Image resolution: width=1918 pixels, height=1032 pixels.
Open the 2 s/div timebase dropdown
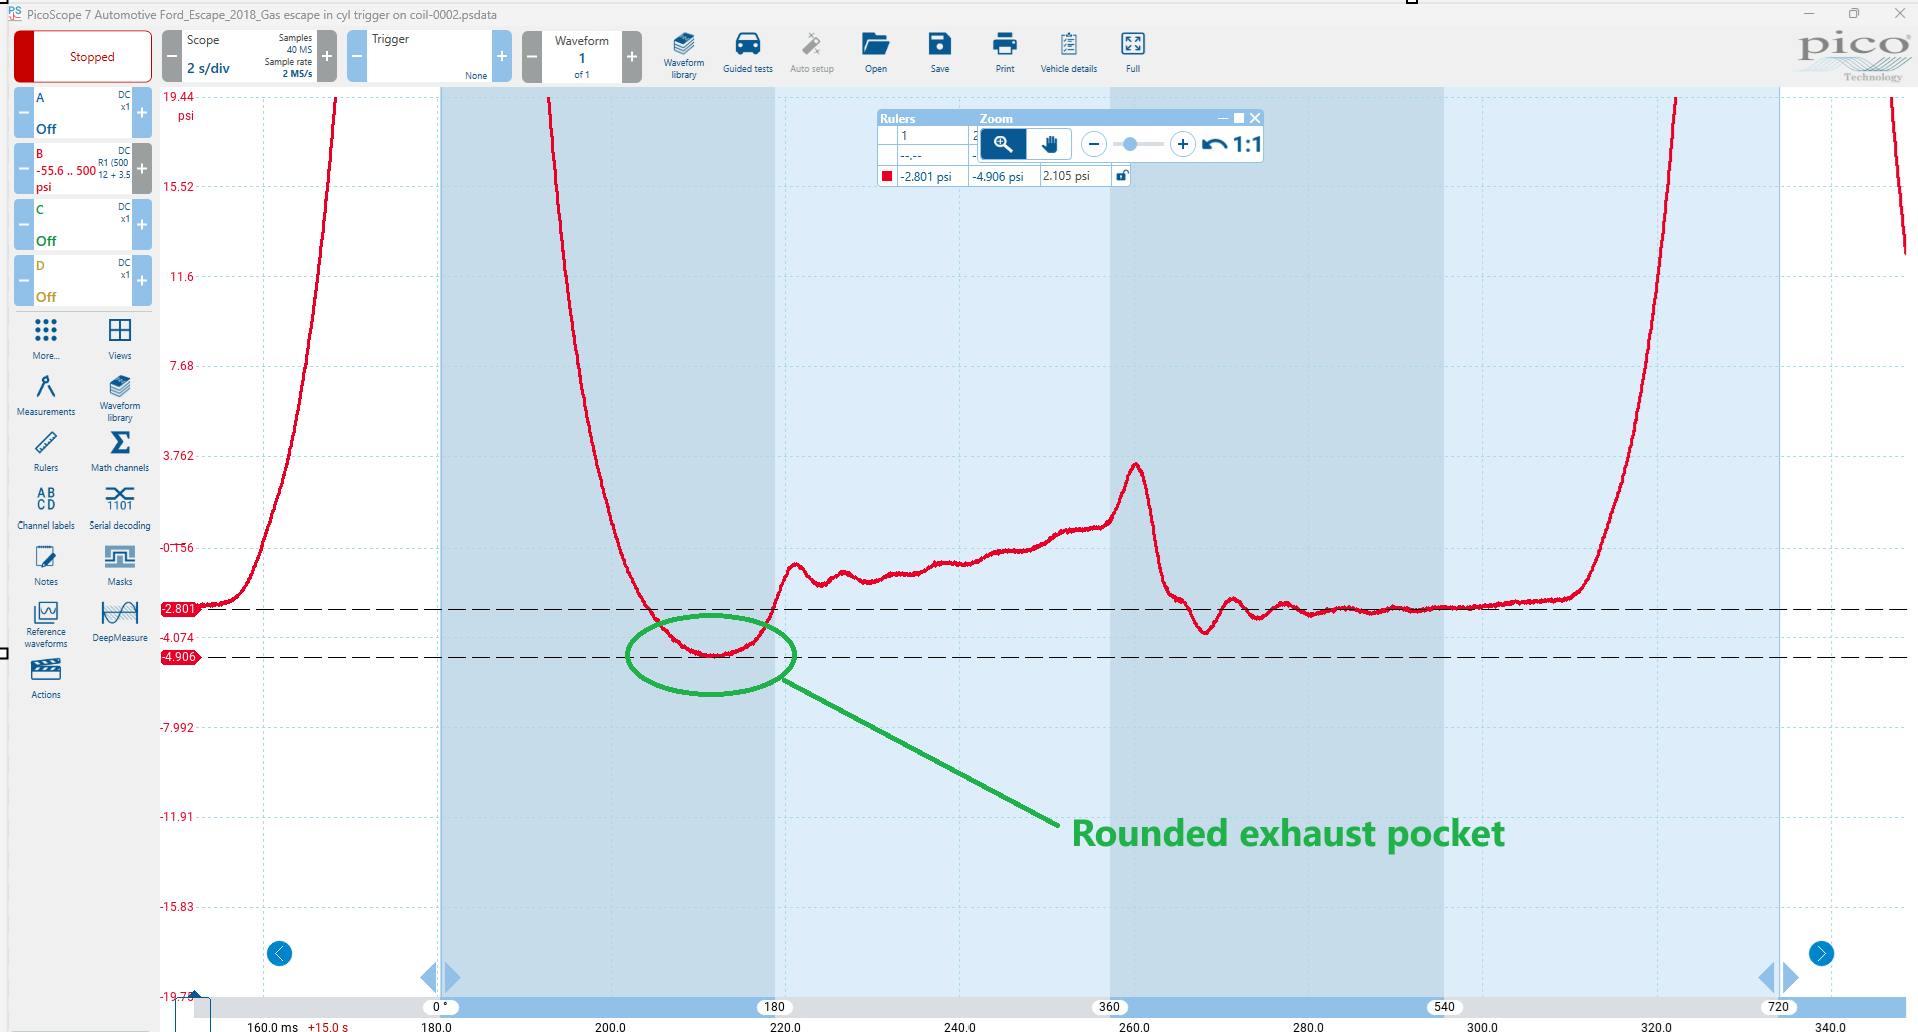(208, 69)
